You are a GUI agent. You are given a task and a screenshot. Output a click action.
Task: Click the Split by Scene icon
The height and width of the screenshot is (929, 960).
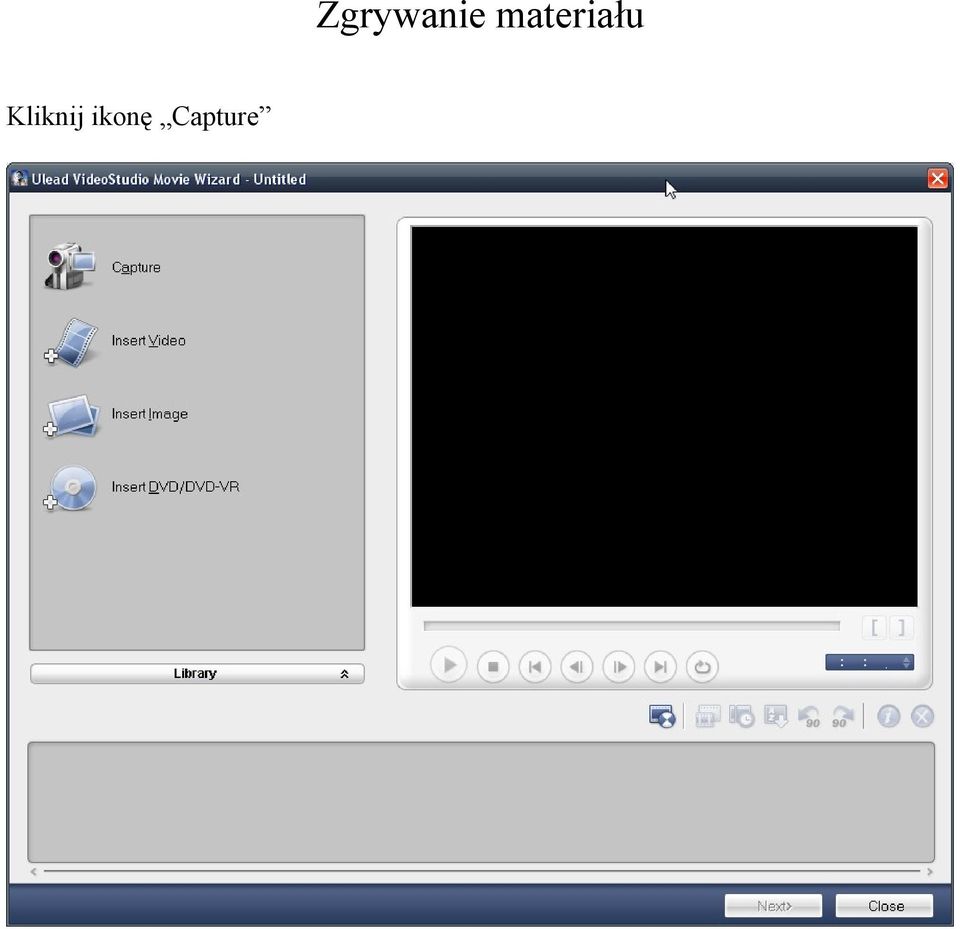tap(708, 716)
